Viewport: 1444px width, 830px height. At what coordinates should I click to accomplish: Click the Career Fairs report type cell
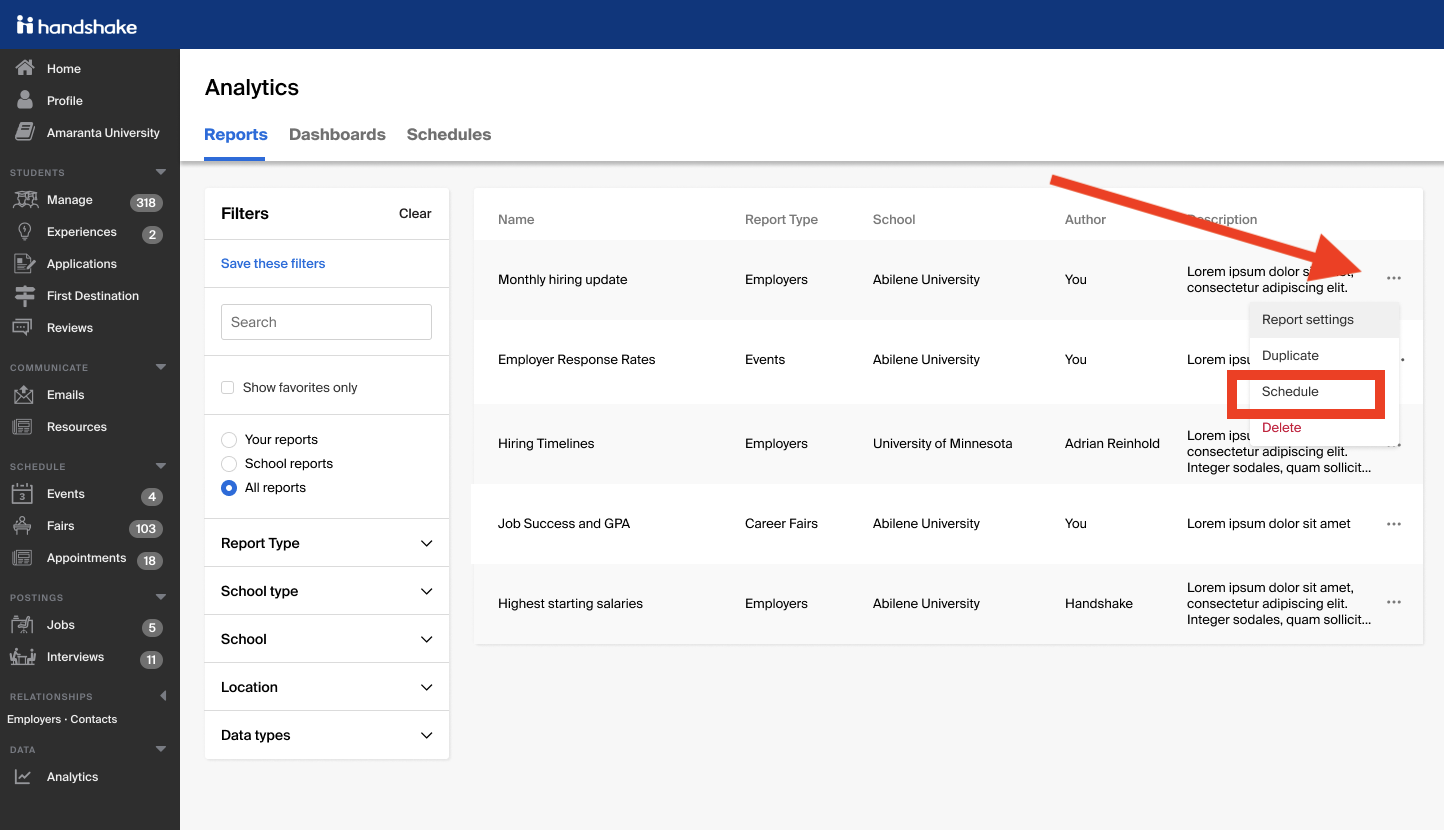(781, 523)
